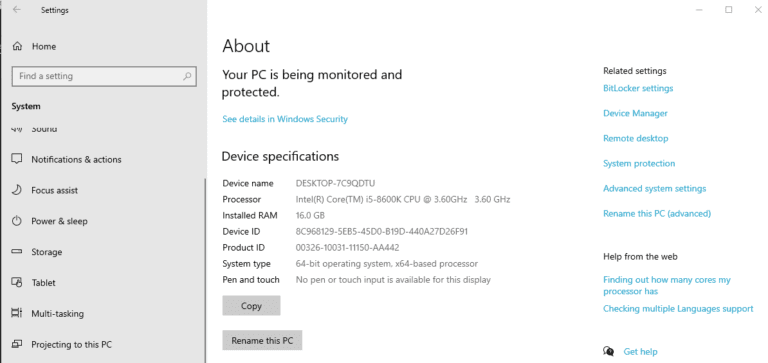Click the Tablet icon in sidebar
Viewport: 768px width, 363px height.
[x=17, y=283]
